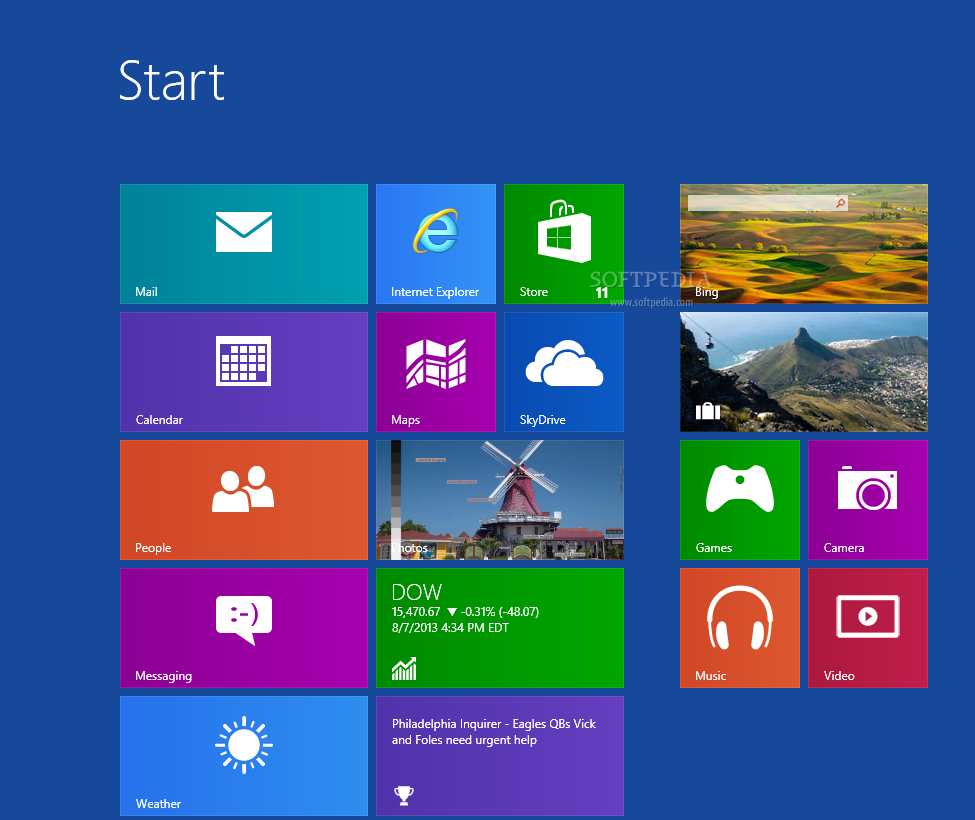Image resolution: width=975 pixels, height=820 pixels.
Task: Click the SkyDrive label text
Action: tap(542, 420)
